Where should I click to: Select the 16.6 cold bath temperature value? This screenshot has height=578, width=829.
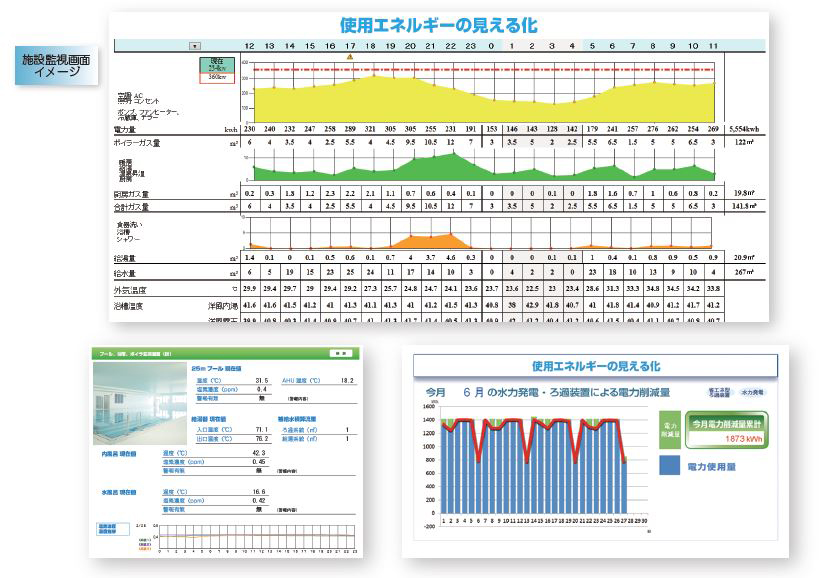coord(259,491)
